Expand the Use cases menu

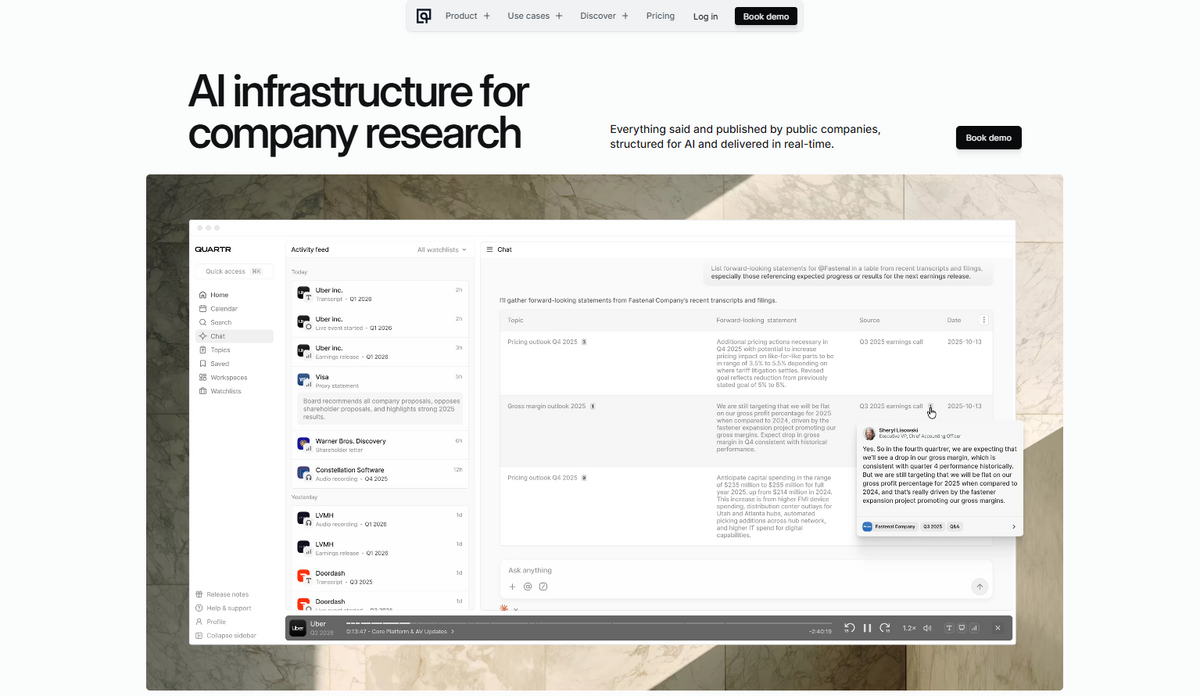tap(535, 16)
